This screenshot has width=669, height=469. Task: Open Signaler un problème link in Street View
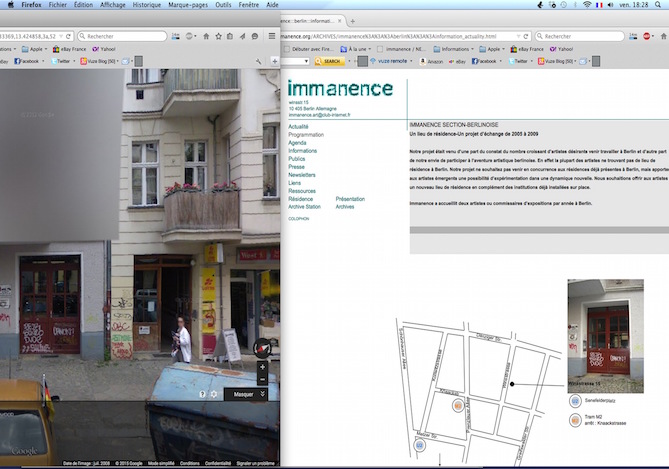256,463
